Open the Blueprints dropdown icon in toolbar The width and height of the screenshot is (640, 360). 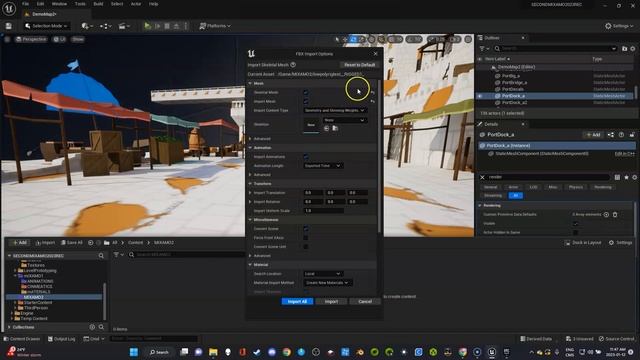[105, 26]
